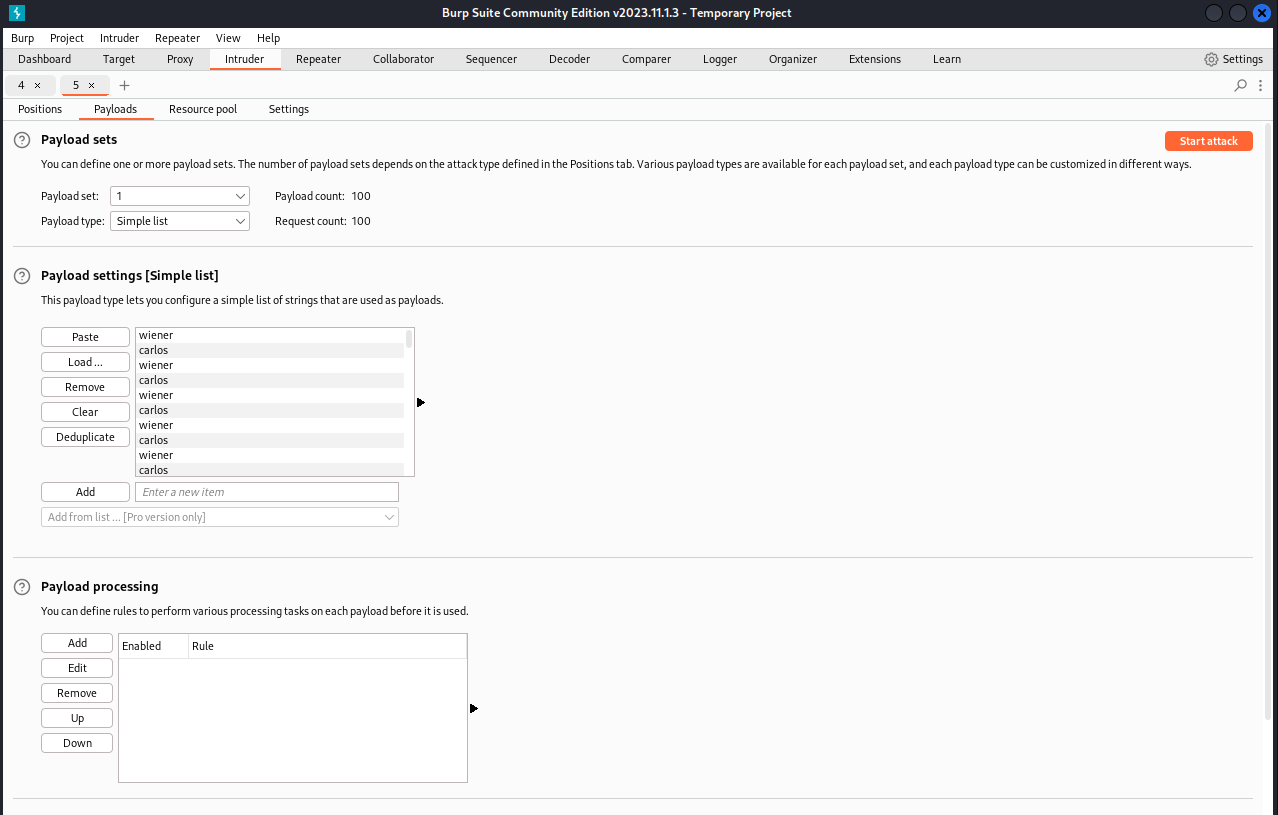Switch to the Organizer tab

[793, 59]
